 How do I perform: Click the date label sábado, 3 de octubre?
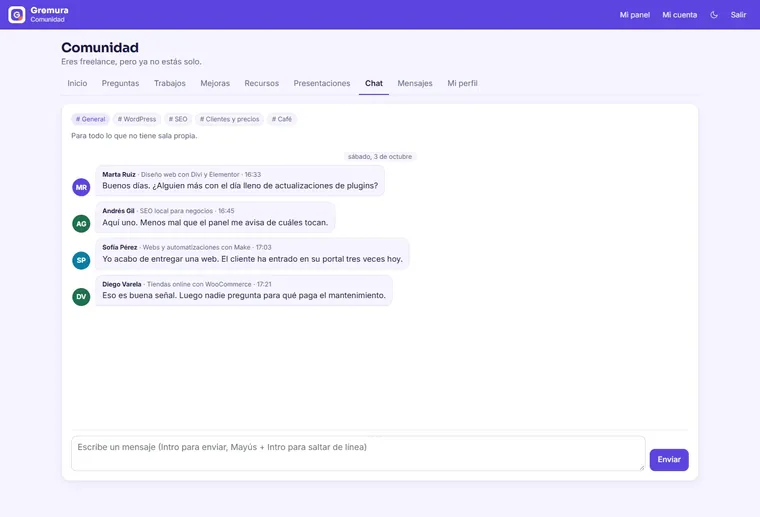point(380,157)
